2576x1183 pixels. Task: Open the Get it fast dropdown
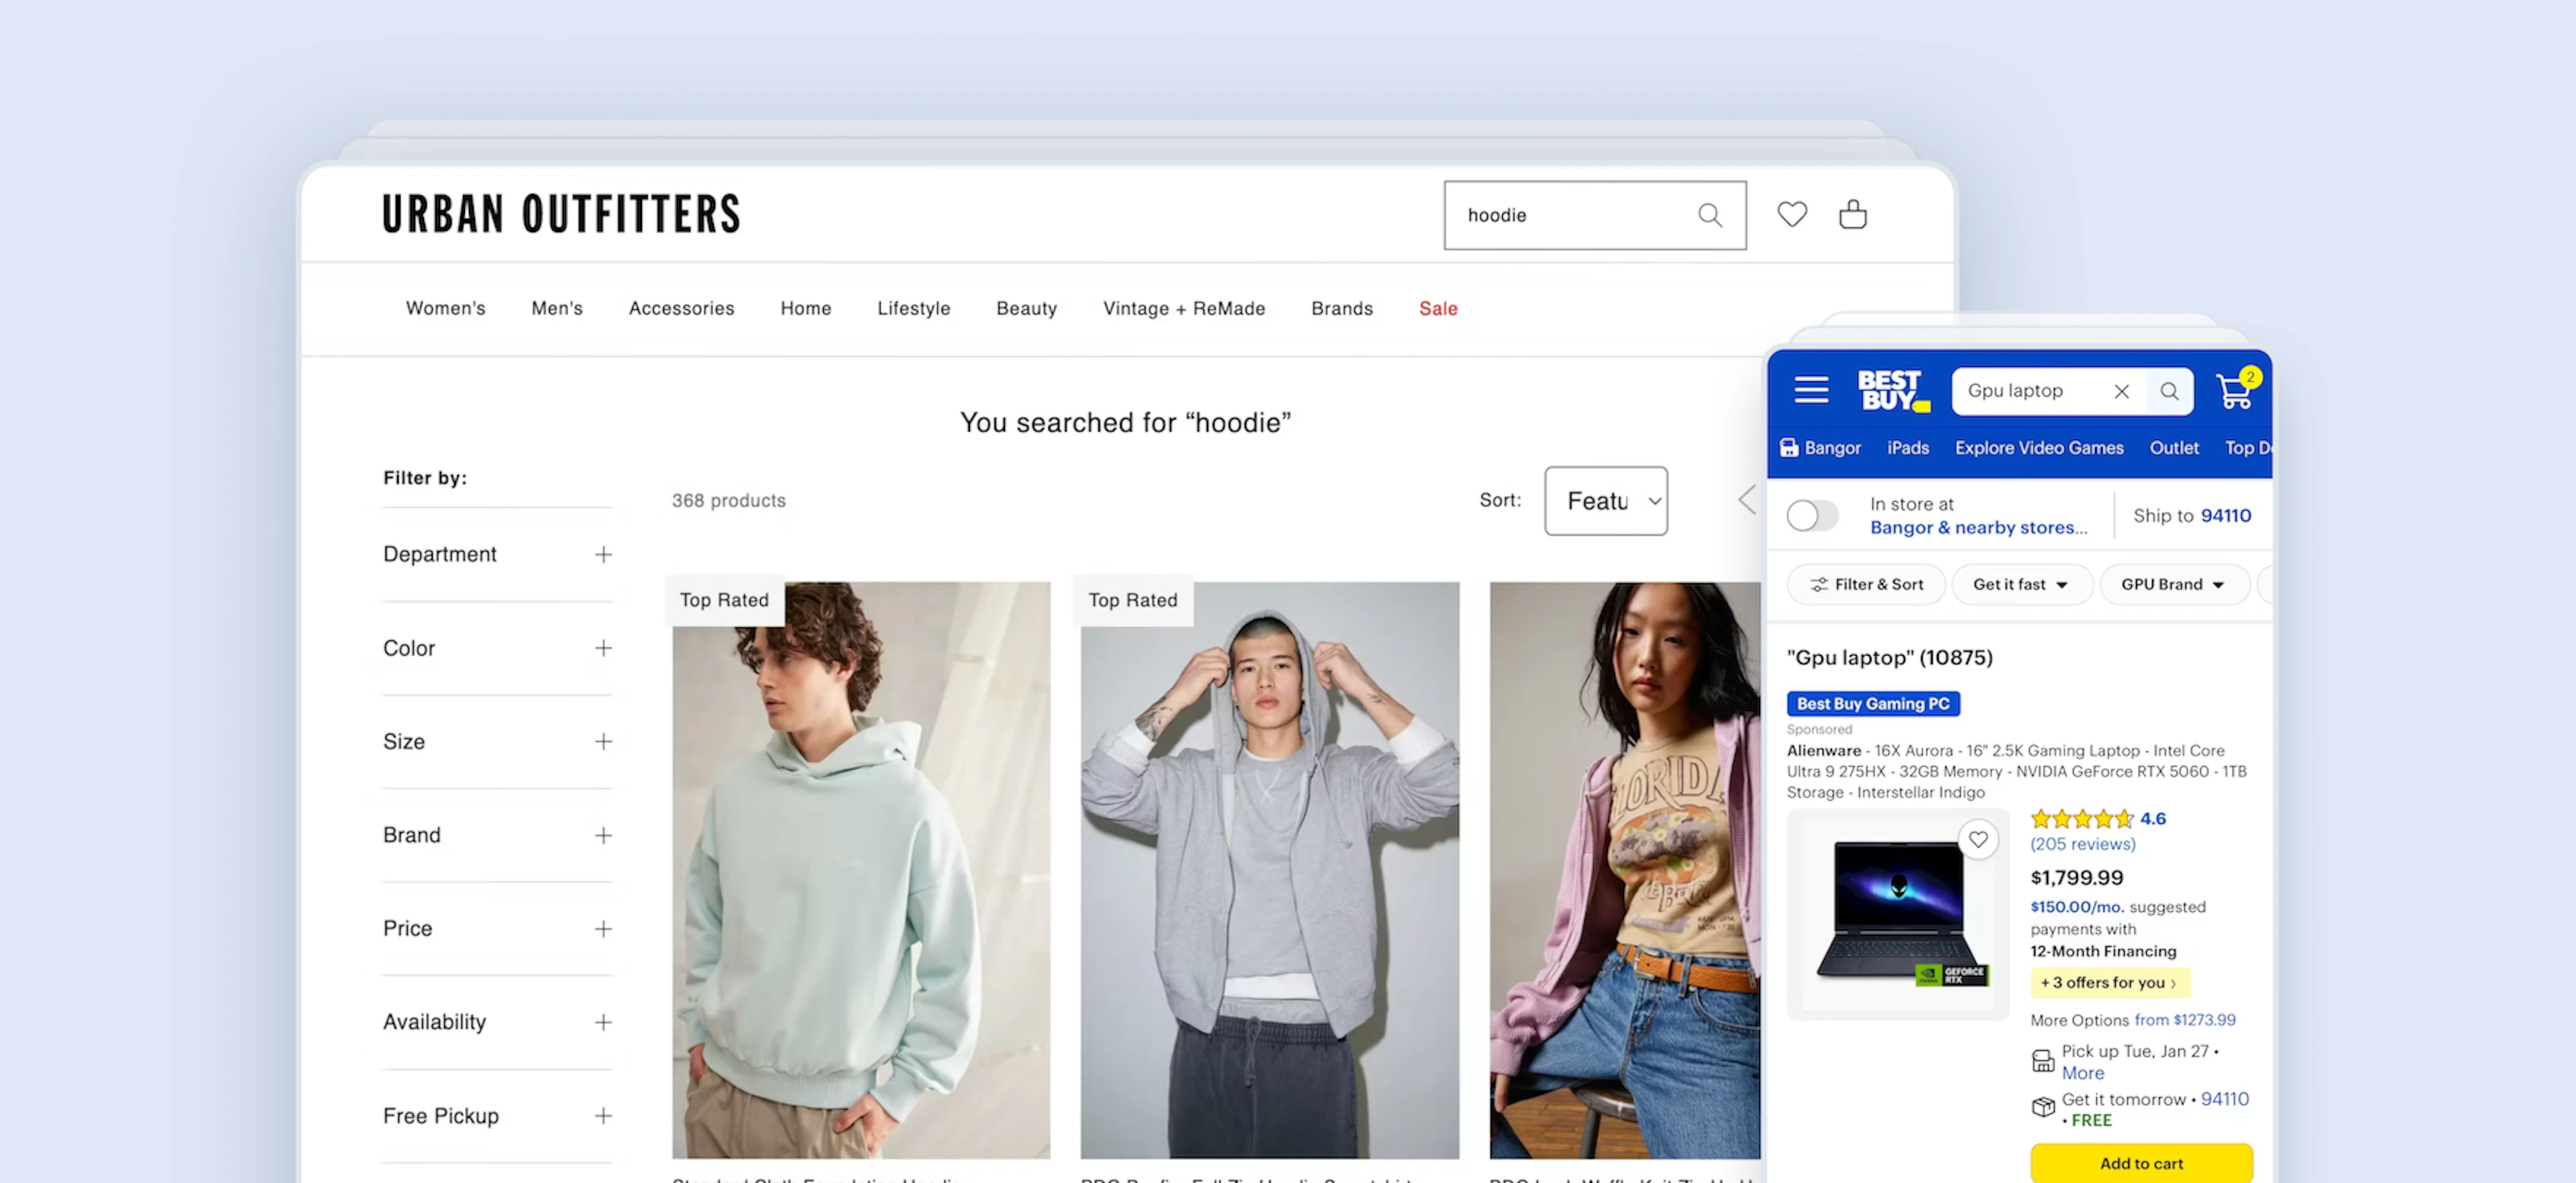[2019, 584]
